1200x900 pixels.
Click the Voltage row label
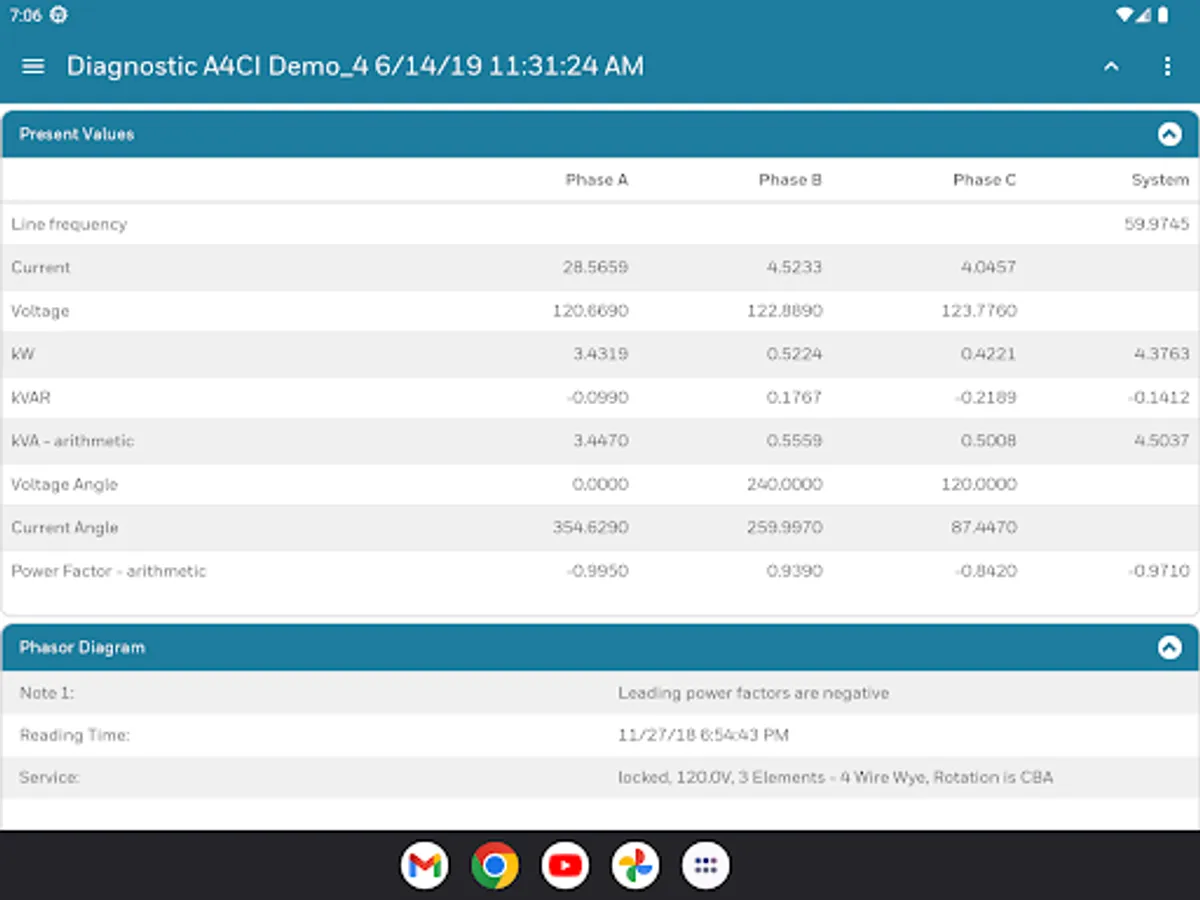[x=40, y=311]
